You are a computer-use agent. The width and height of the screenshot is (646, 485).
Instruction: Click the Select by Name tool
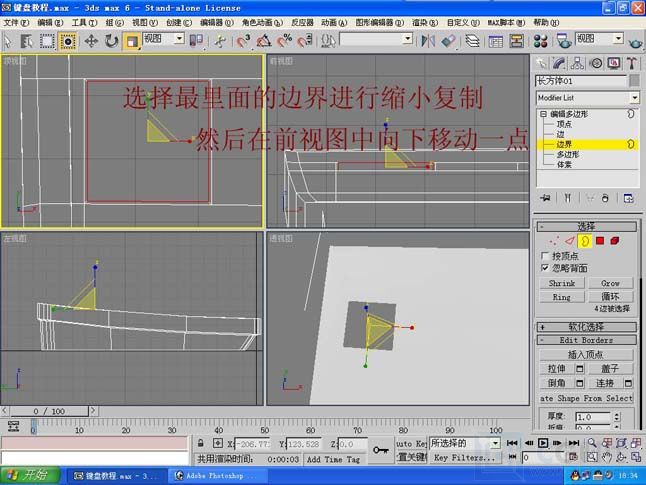pyautogui.click(x=26, y=41)
